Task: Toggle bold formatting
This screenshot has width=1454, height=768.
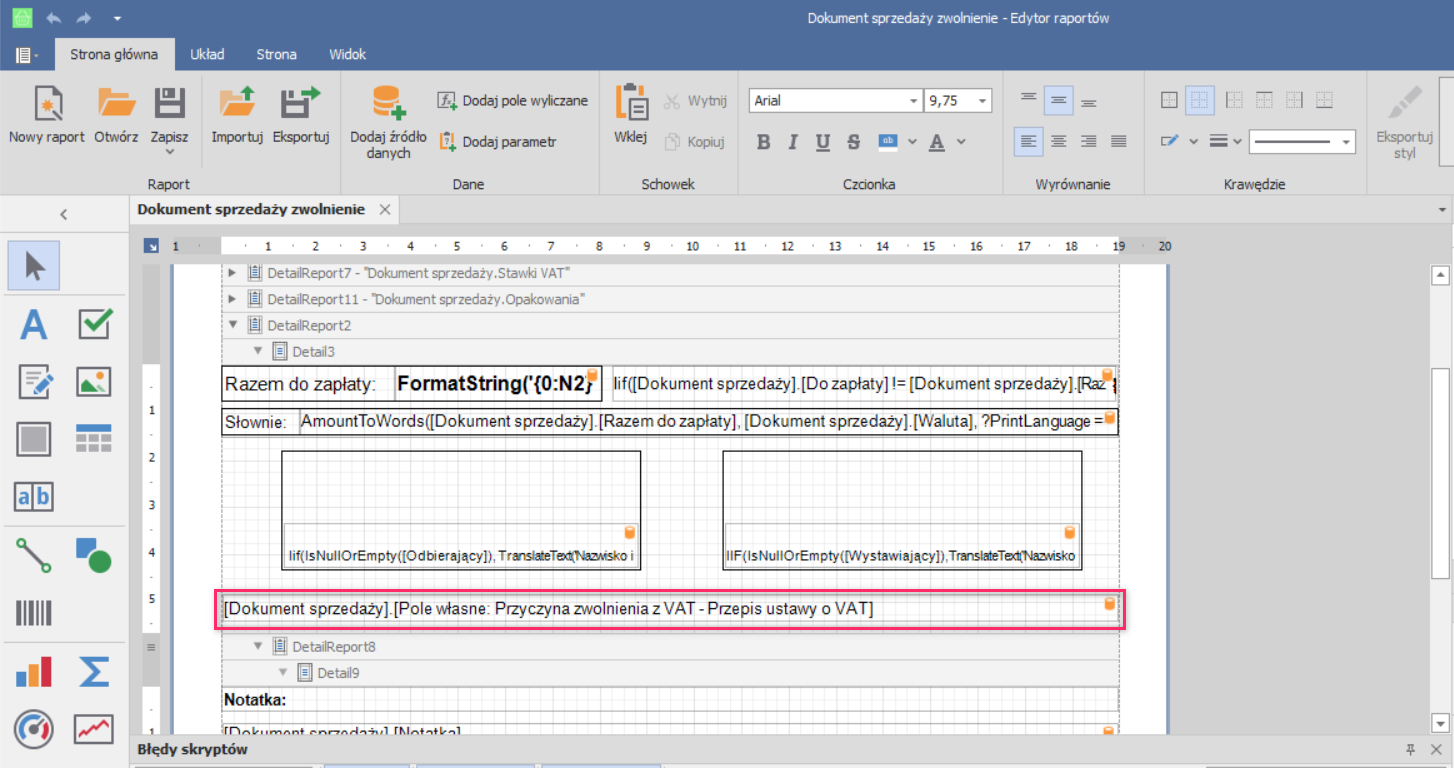Action: pyautogui.click(x=764, y=142)
